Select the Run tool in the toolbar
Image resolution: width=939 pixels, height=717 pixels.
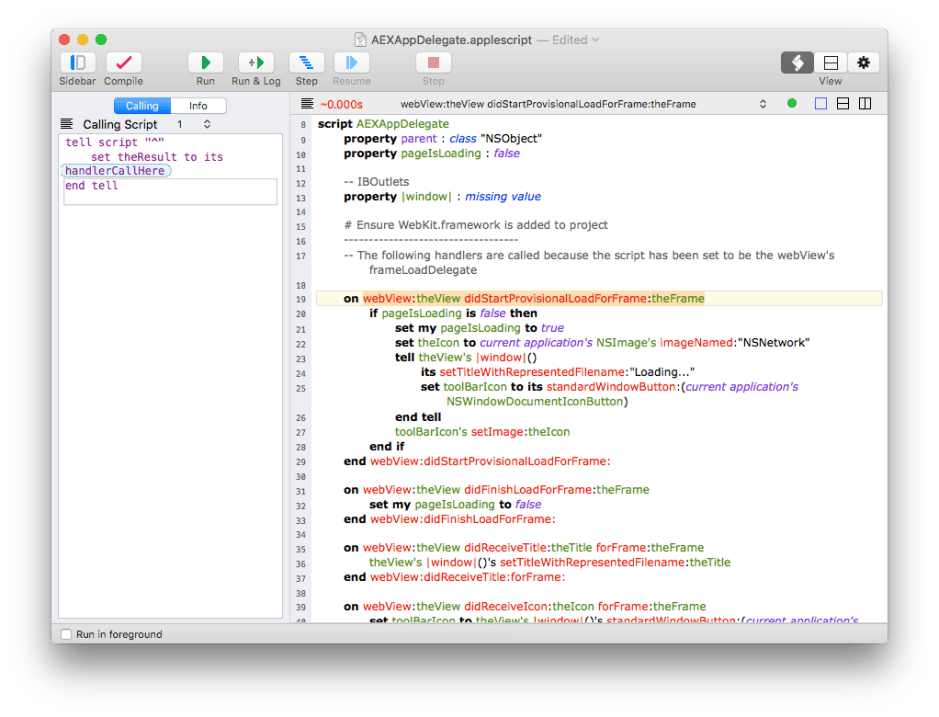point(204,62)
